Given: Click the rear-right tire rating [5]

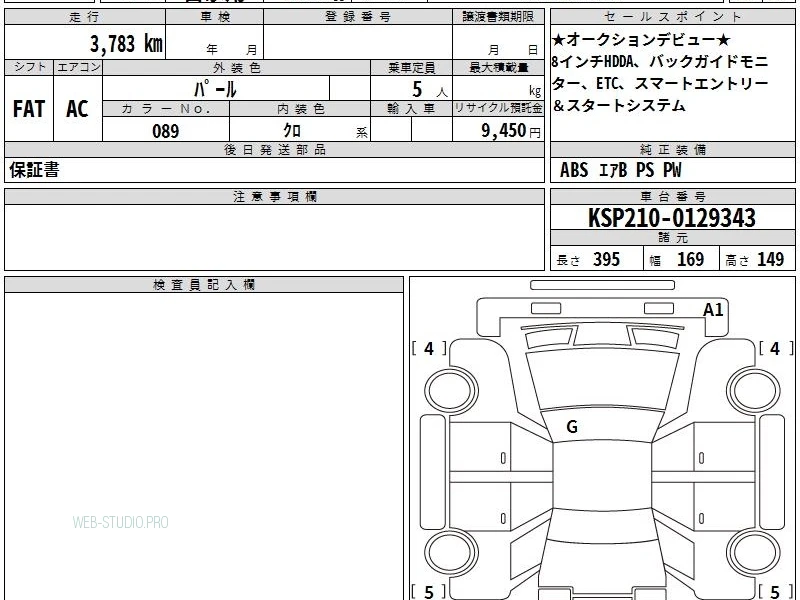Looking at the screenshot, I should tap(776, 591).
